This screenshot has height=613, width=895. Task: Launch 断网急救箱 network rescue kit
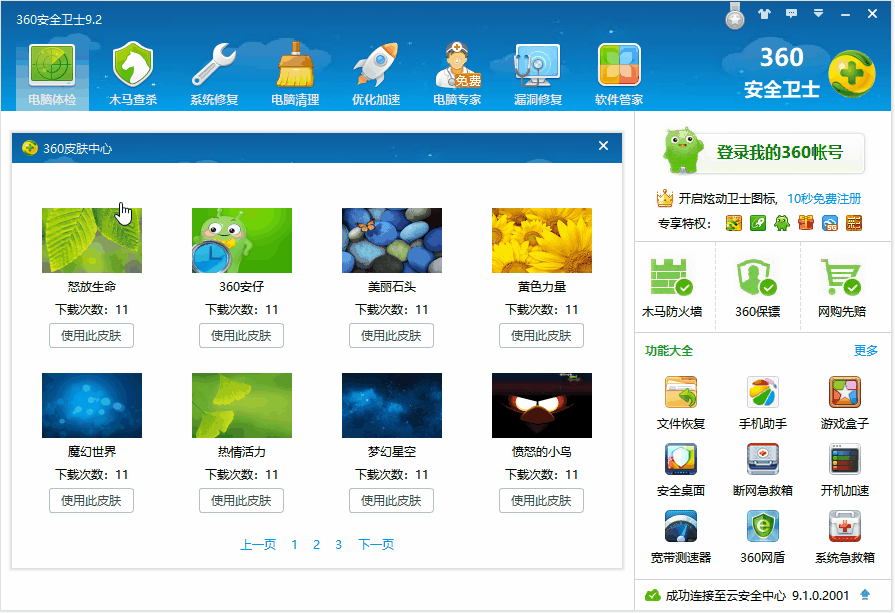pyautogui.click(x=763, y=470)
